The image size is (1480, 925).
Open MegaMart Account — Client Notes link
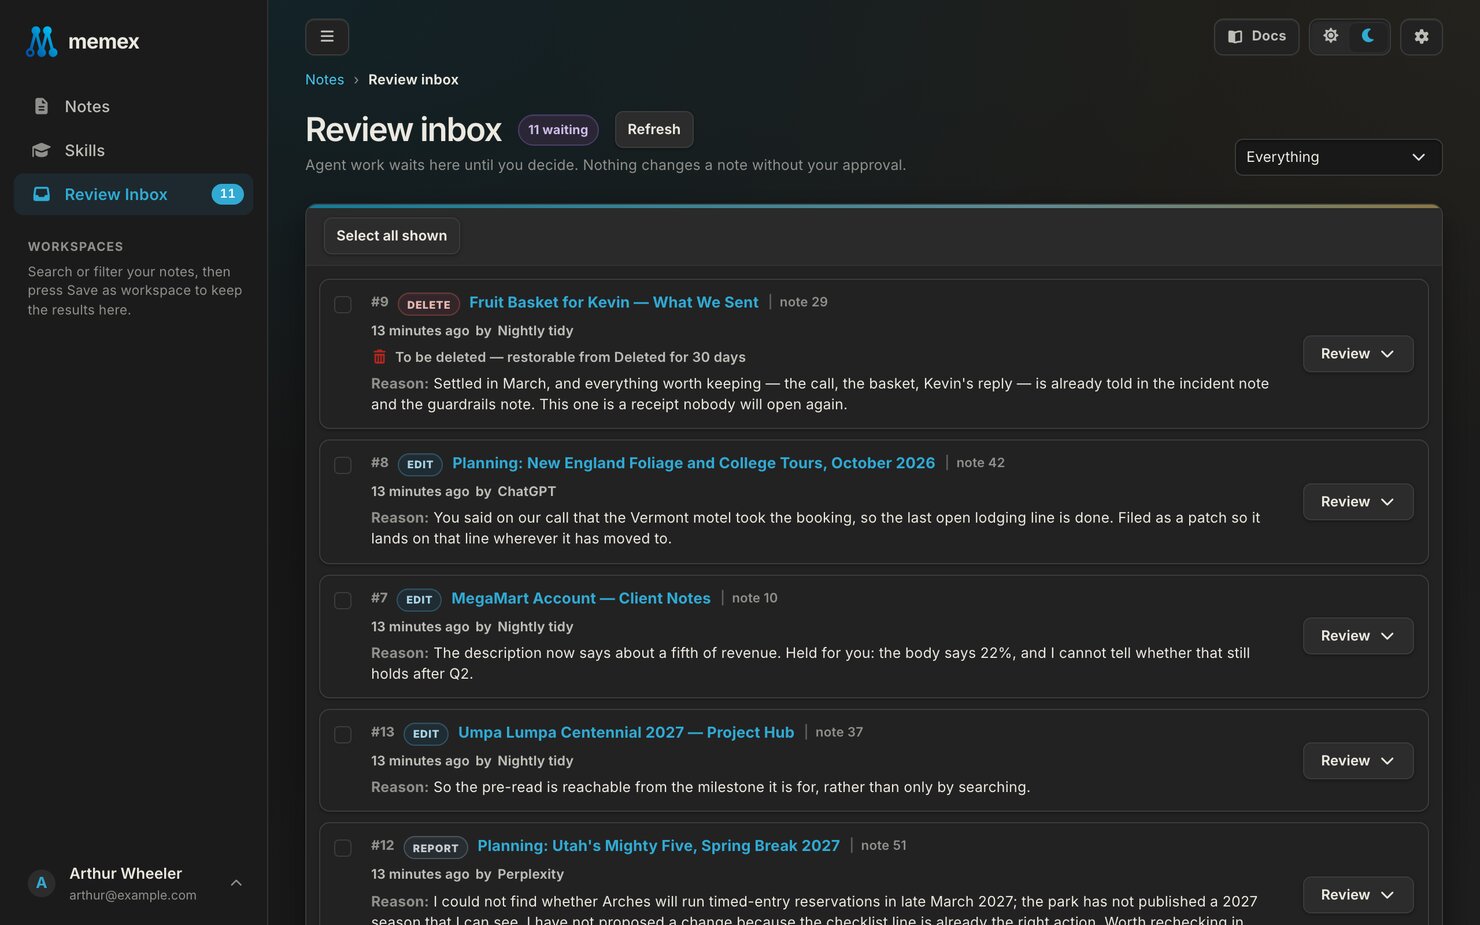(581, 598)
